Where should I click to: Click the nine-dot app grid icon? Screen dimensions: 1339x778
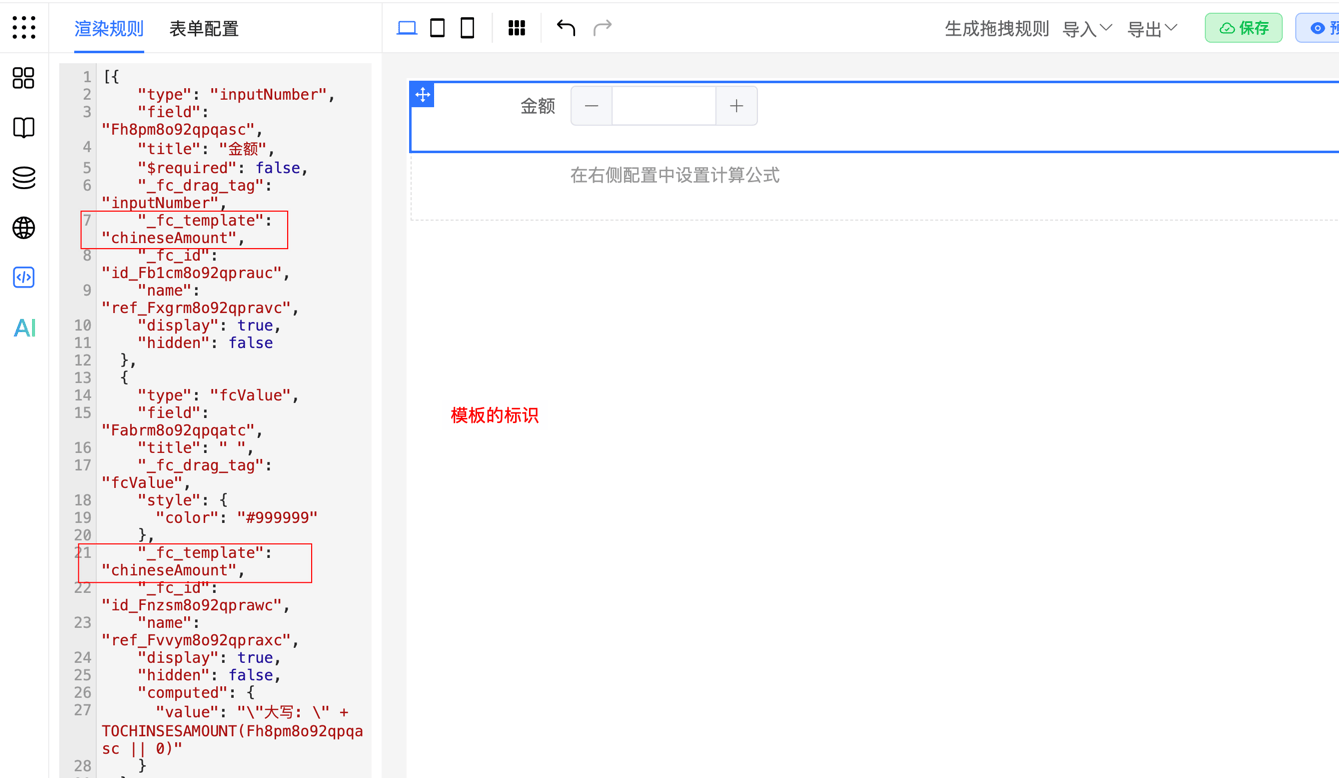point(24,28)
